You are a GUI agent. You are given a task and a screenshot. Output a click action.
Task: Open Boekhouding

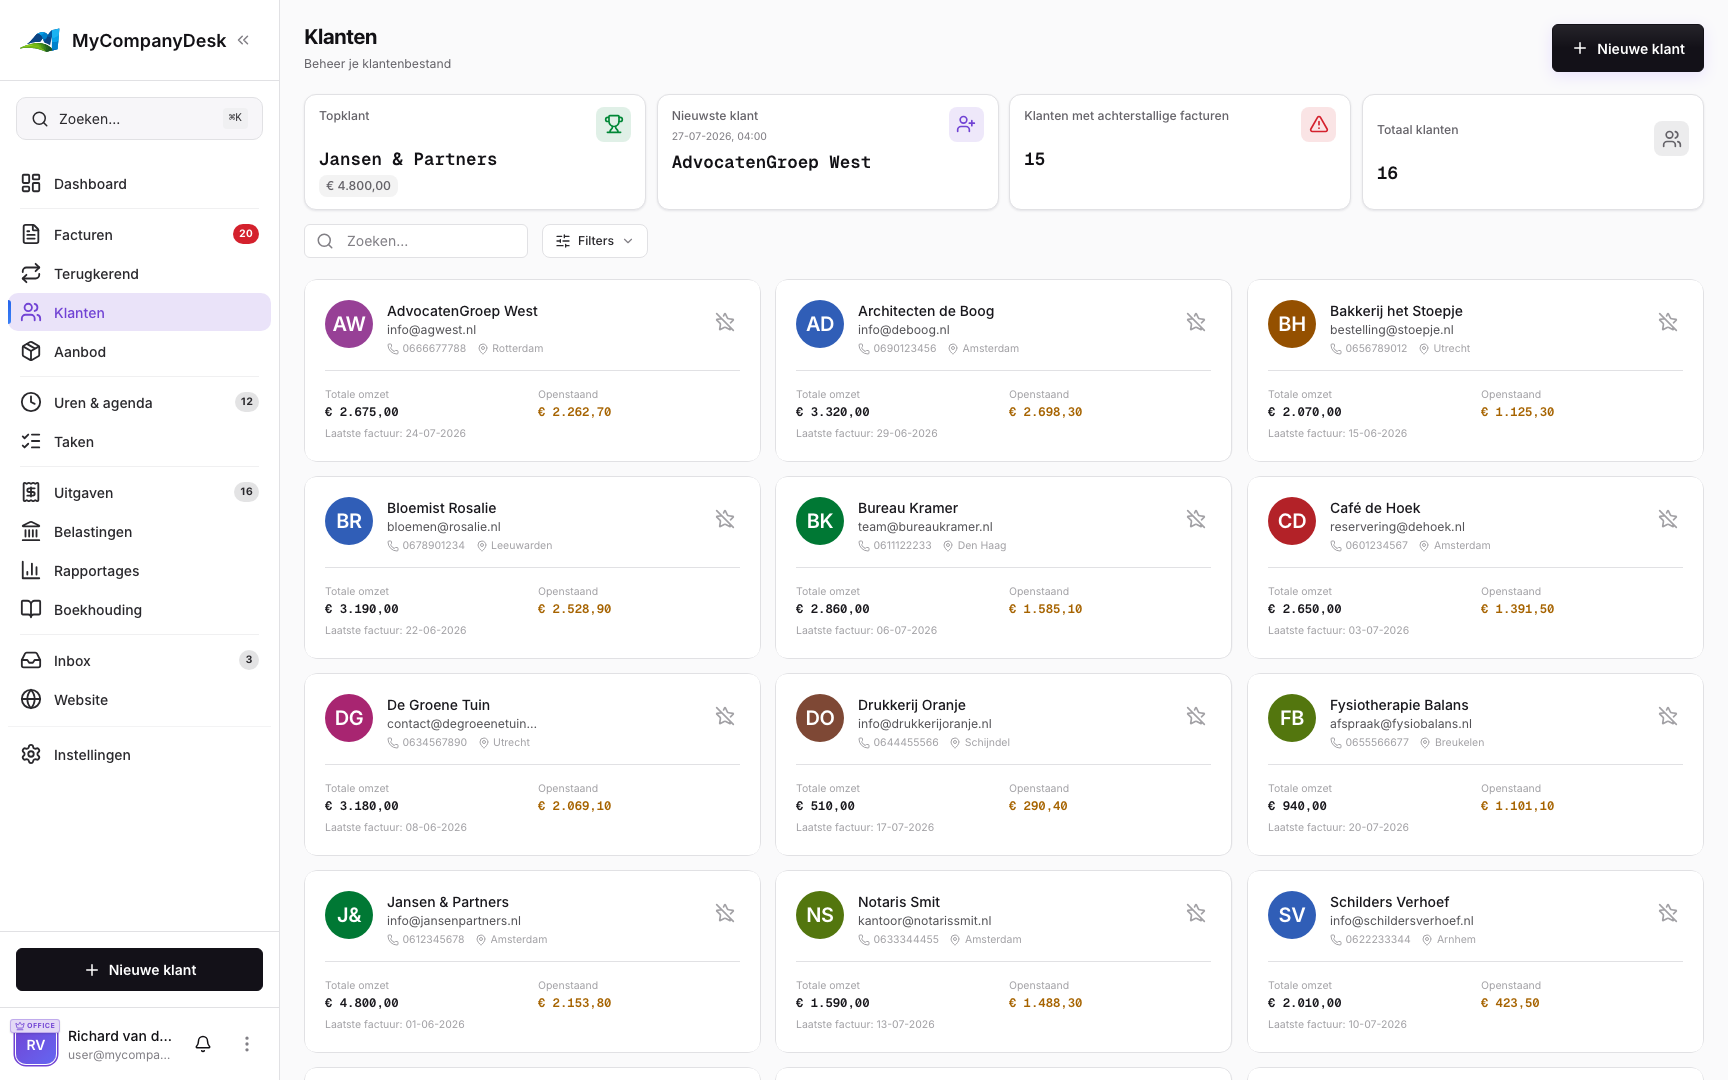(139, 610)
